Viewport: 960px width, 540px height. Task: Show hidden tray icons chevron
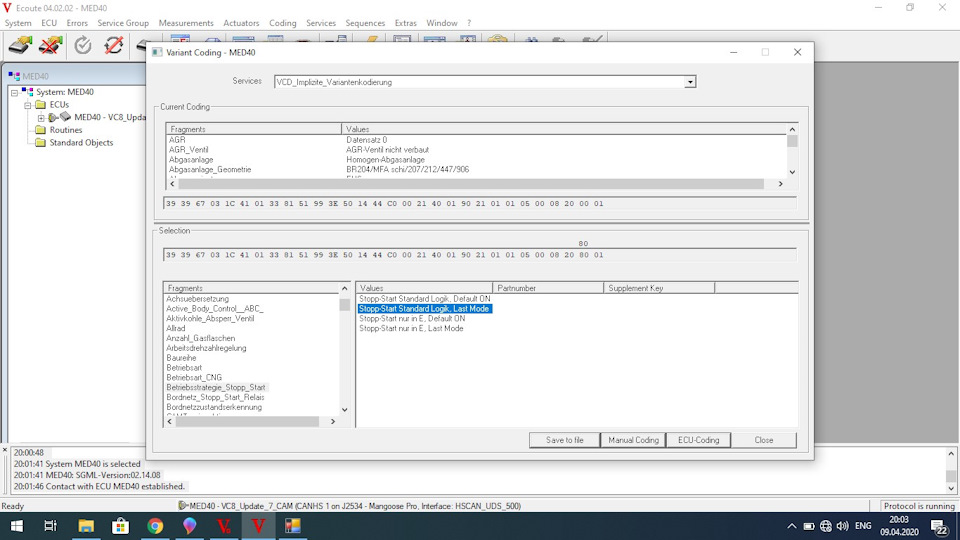(x=792, y=526)
